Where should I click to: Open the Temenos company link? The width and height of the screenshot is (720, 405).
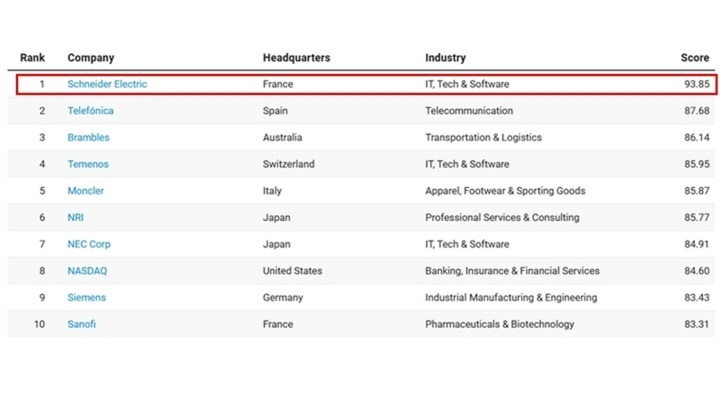tap(88, 164)
